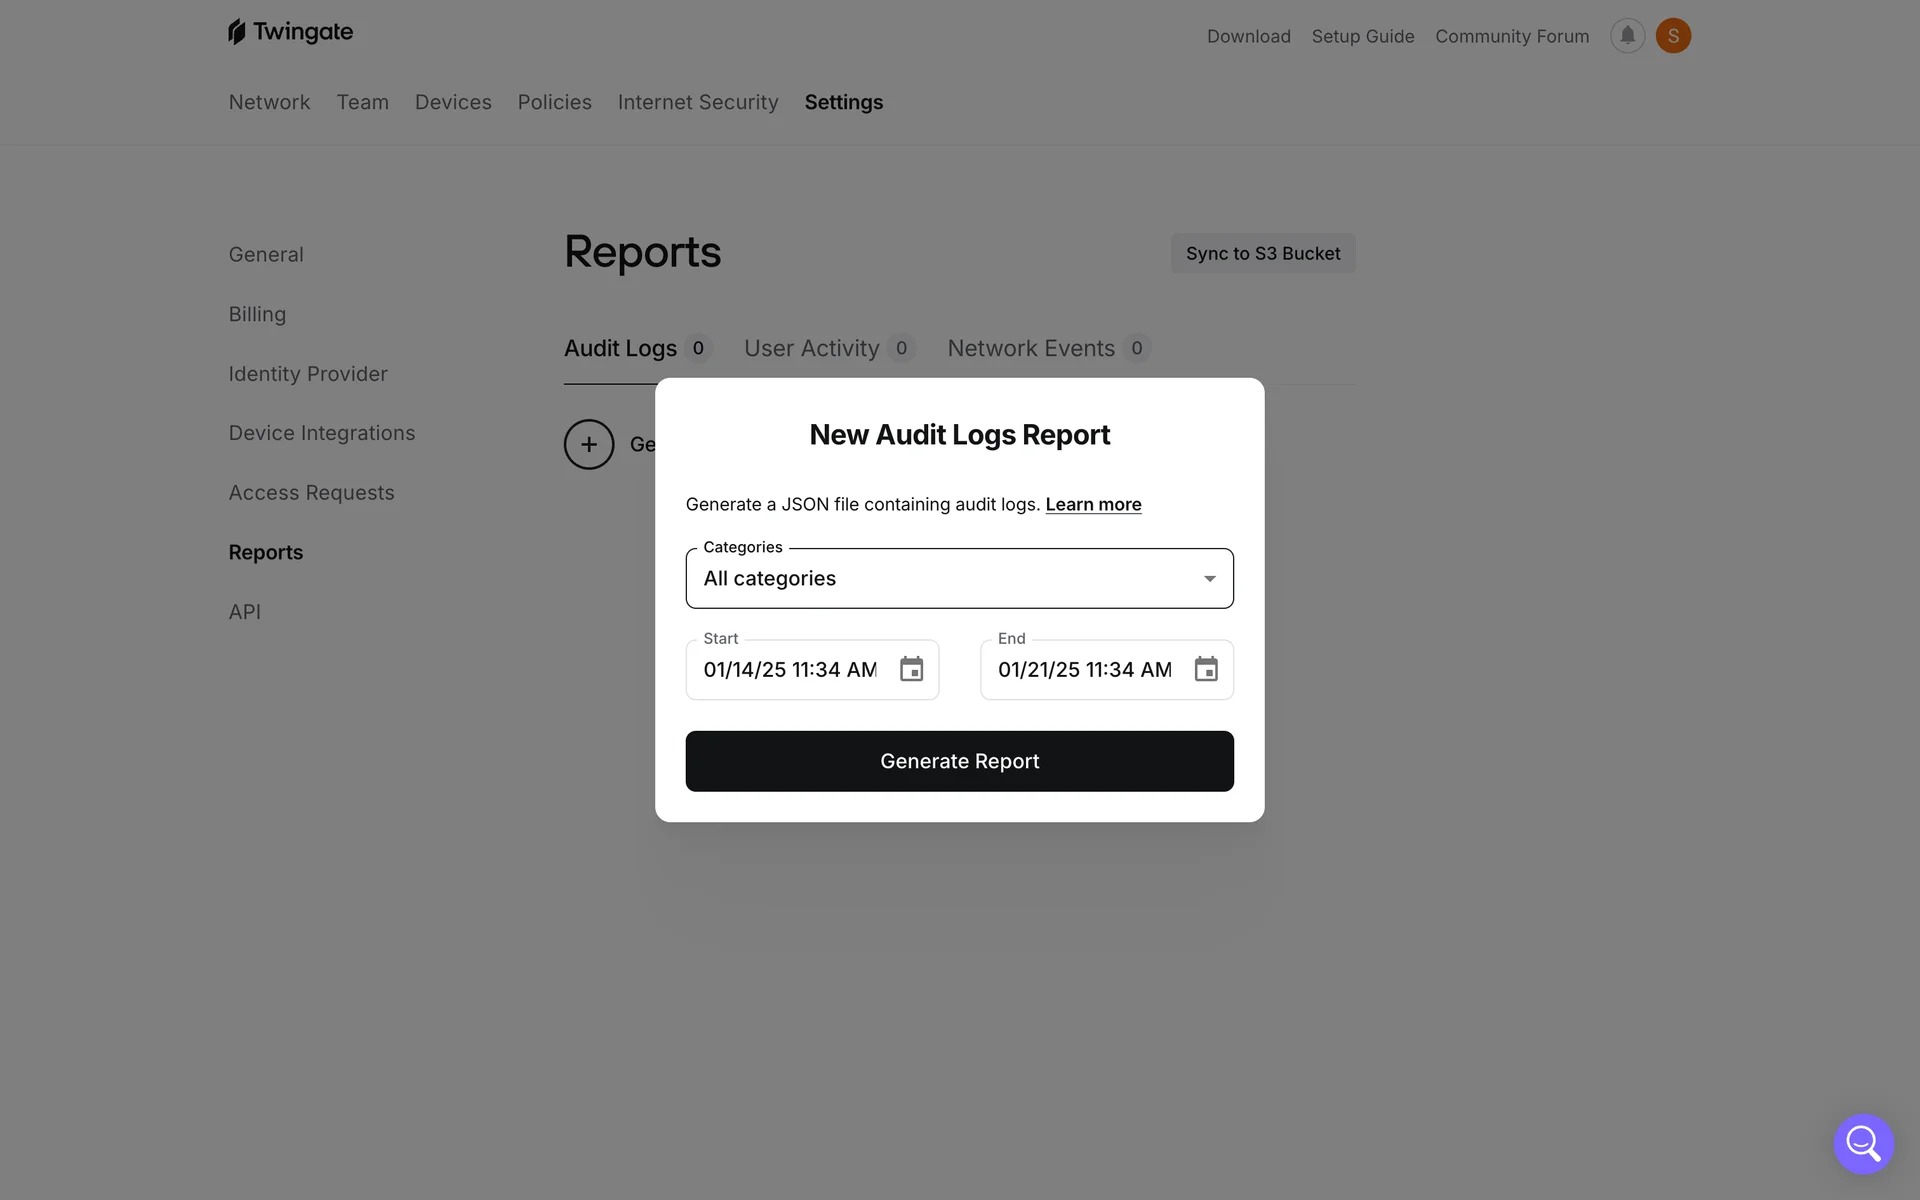Image resolution: width=1920 pixels, height=1200 pixels.
Task: Open the purple search help widget
Action: tap(1863, 1143)
